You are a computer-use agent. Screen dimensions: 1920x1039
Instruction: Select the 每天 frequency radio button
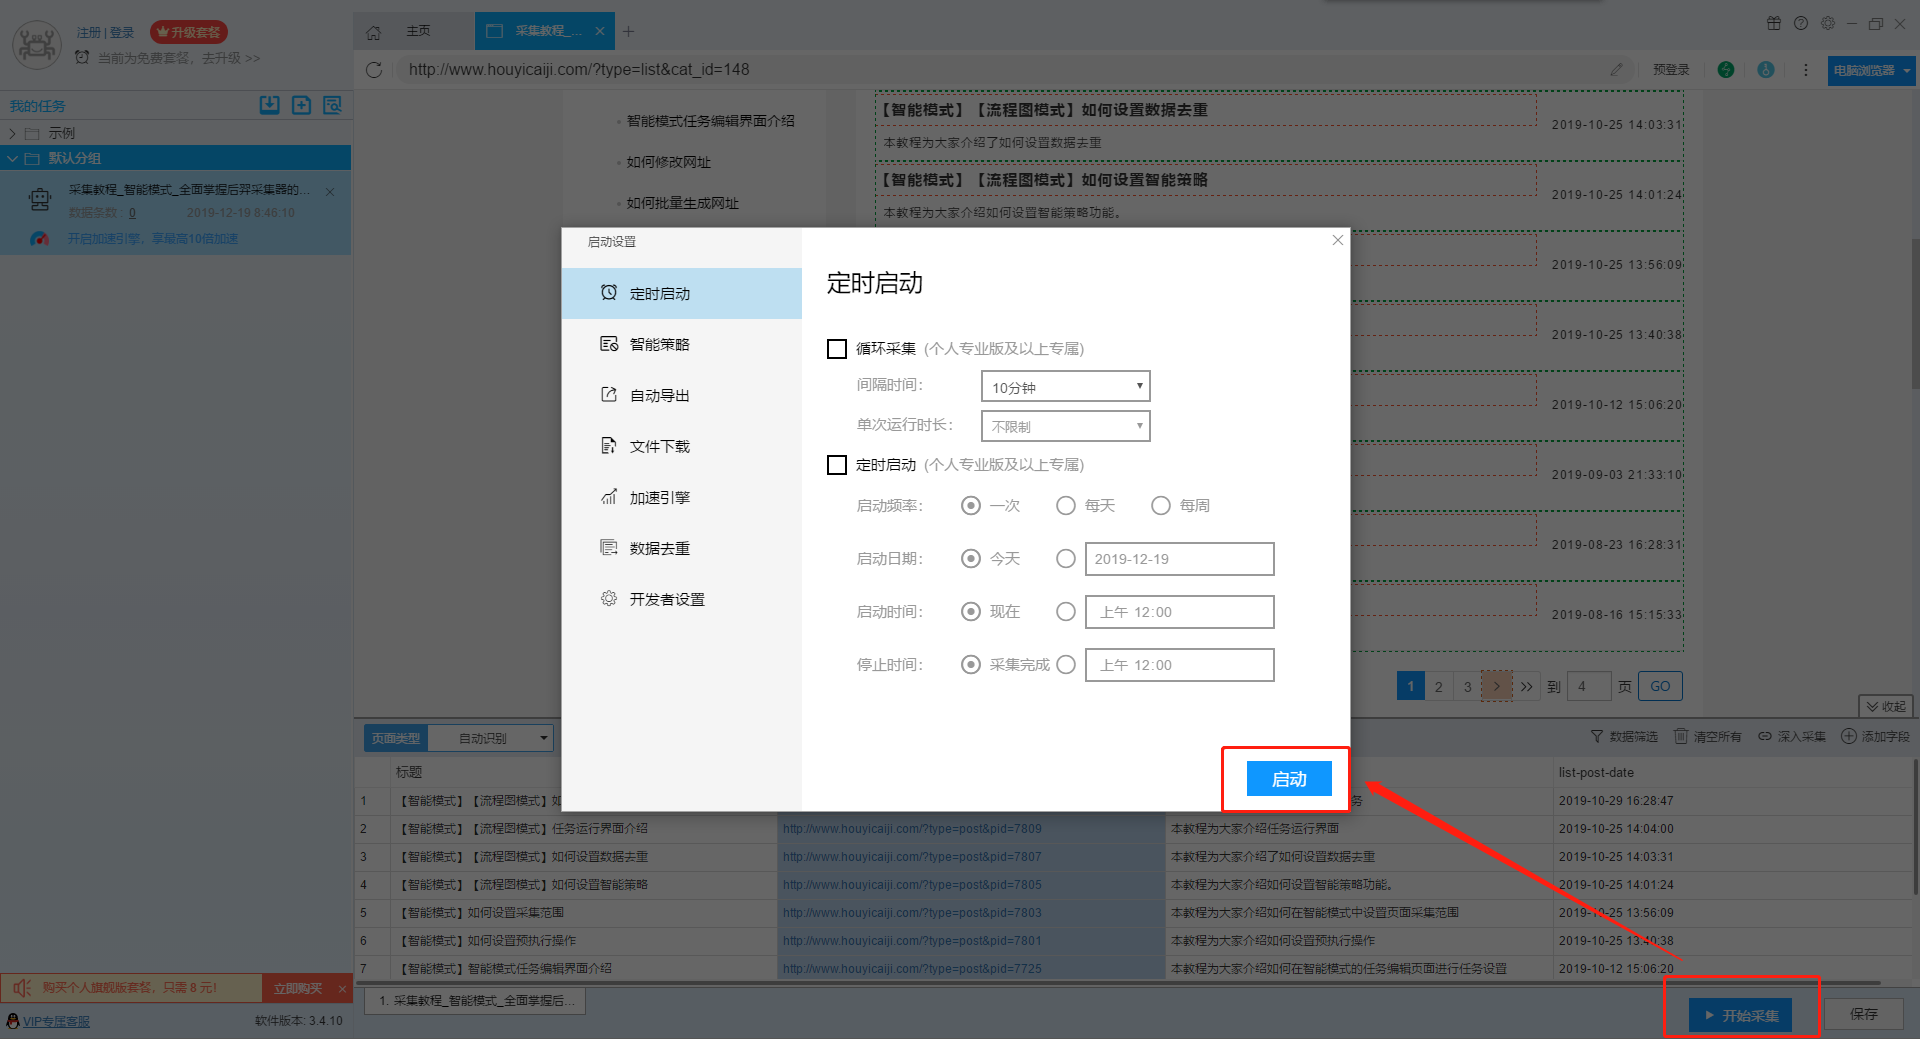[x=1066, y=505]
